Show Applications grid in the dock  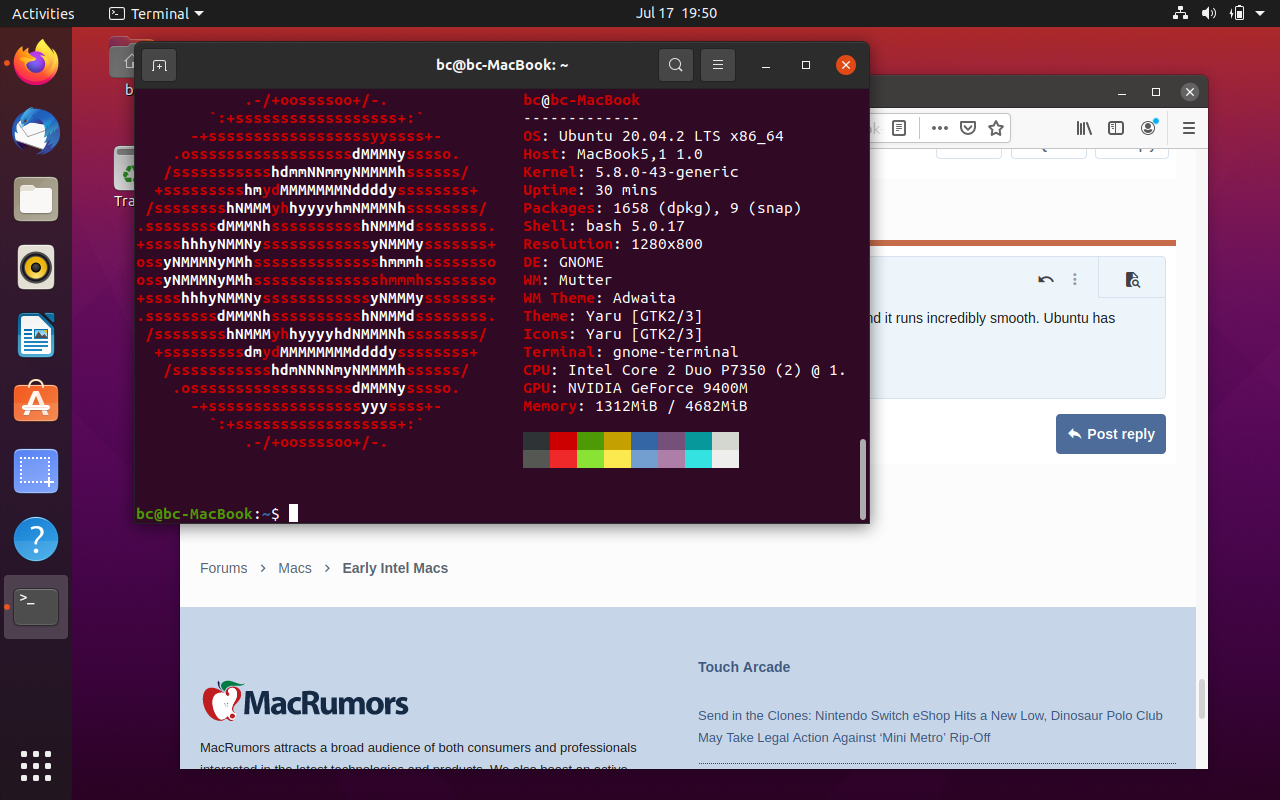36,765
